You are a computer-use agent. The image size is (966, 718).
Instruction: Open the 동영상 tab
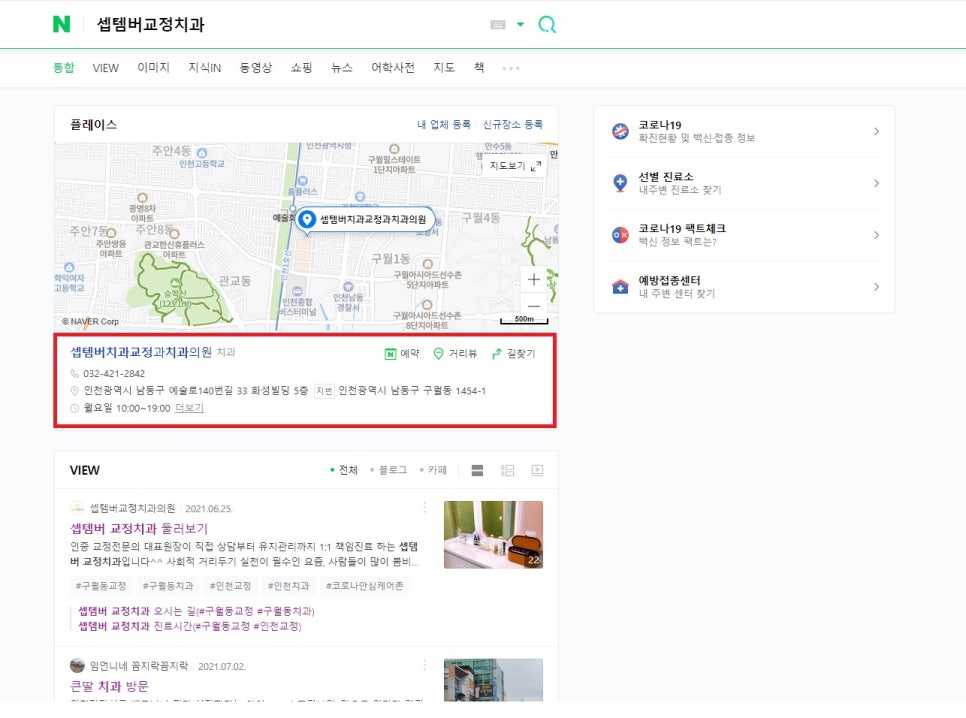(x=256, y=68)
